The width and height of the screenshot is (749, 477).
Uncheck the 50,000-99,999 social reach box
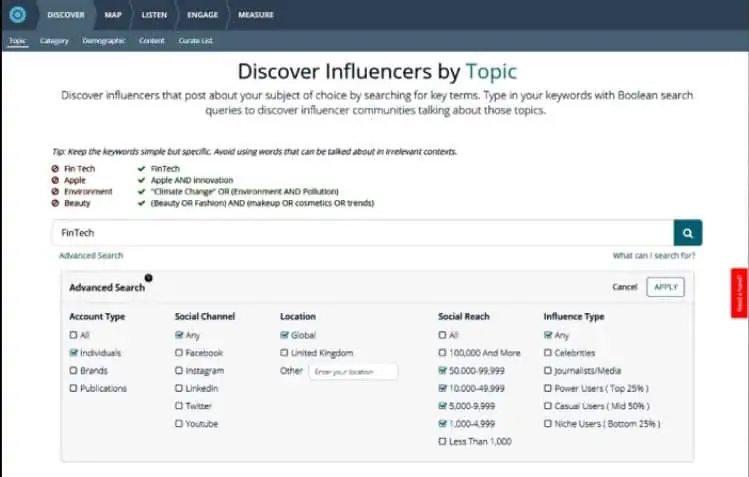443,370
